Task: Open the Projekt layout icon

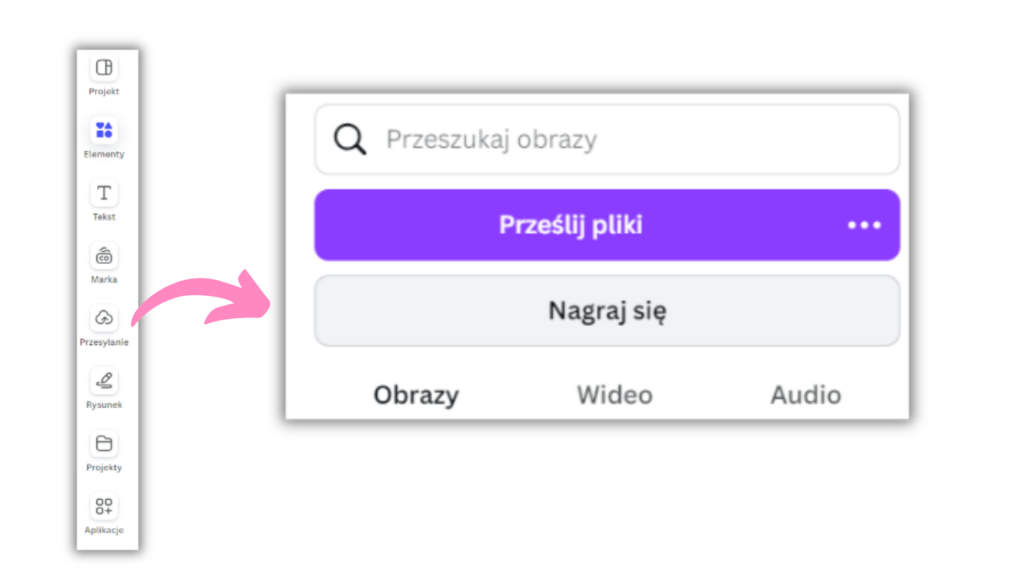Action: pos(104,68)
